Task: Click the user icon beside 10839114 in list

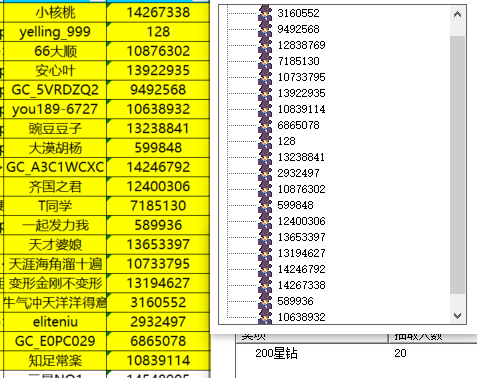Action: (265, 109)
